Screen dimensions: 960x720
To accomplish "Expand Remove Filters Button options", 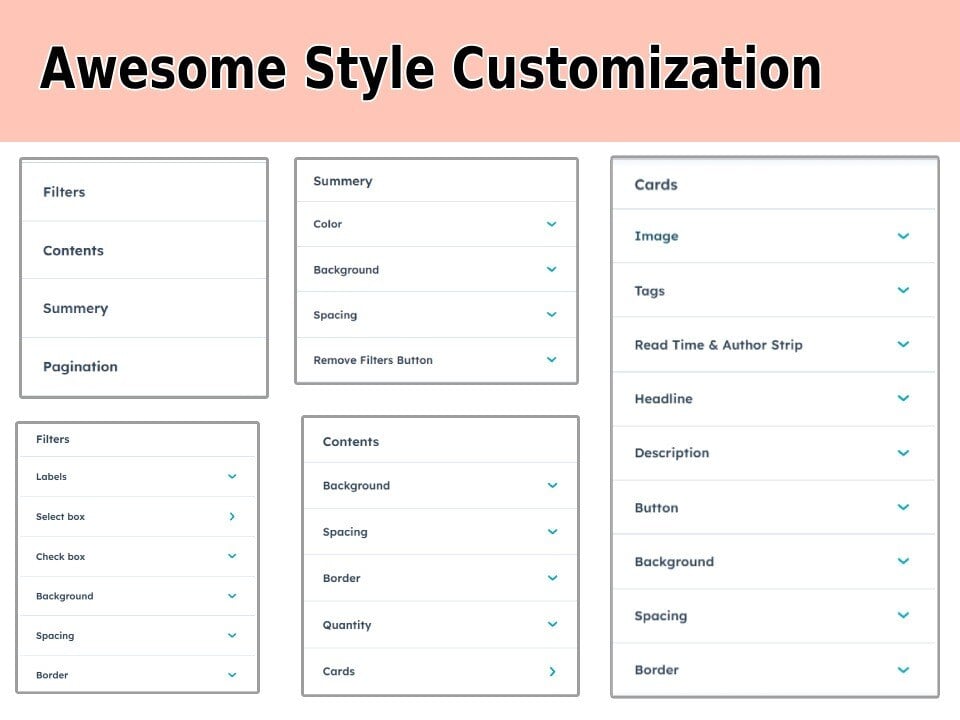I will point(551,360).
